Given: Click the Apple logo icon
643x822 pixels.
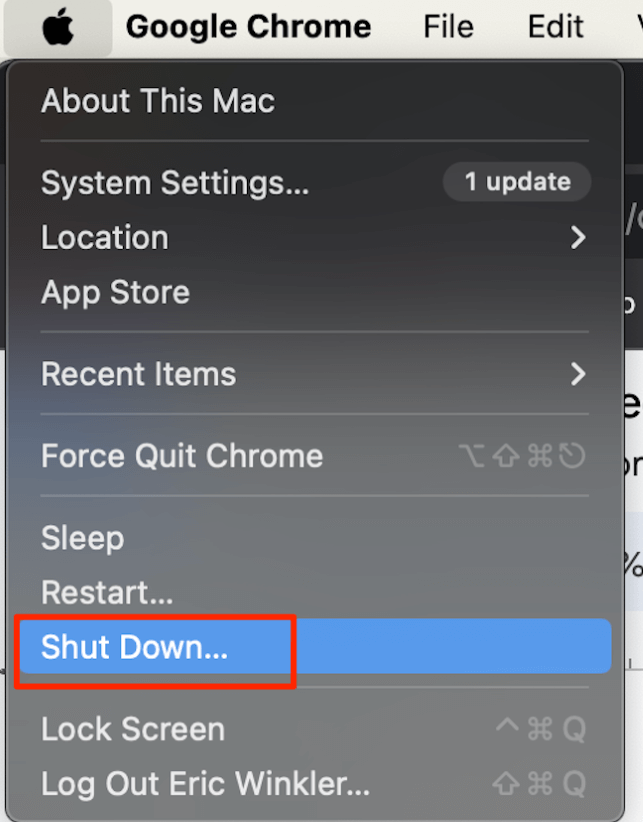Looking at the screenshot, I should [58, 26].
